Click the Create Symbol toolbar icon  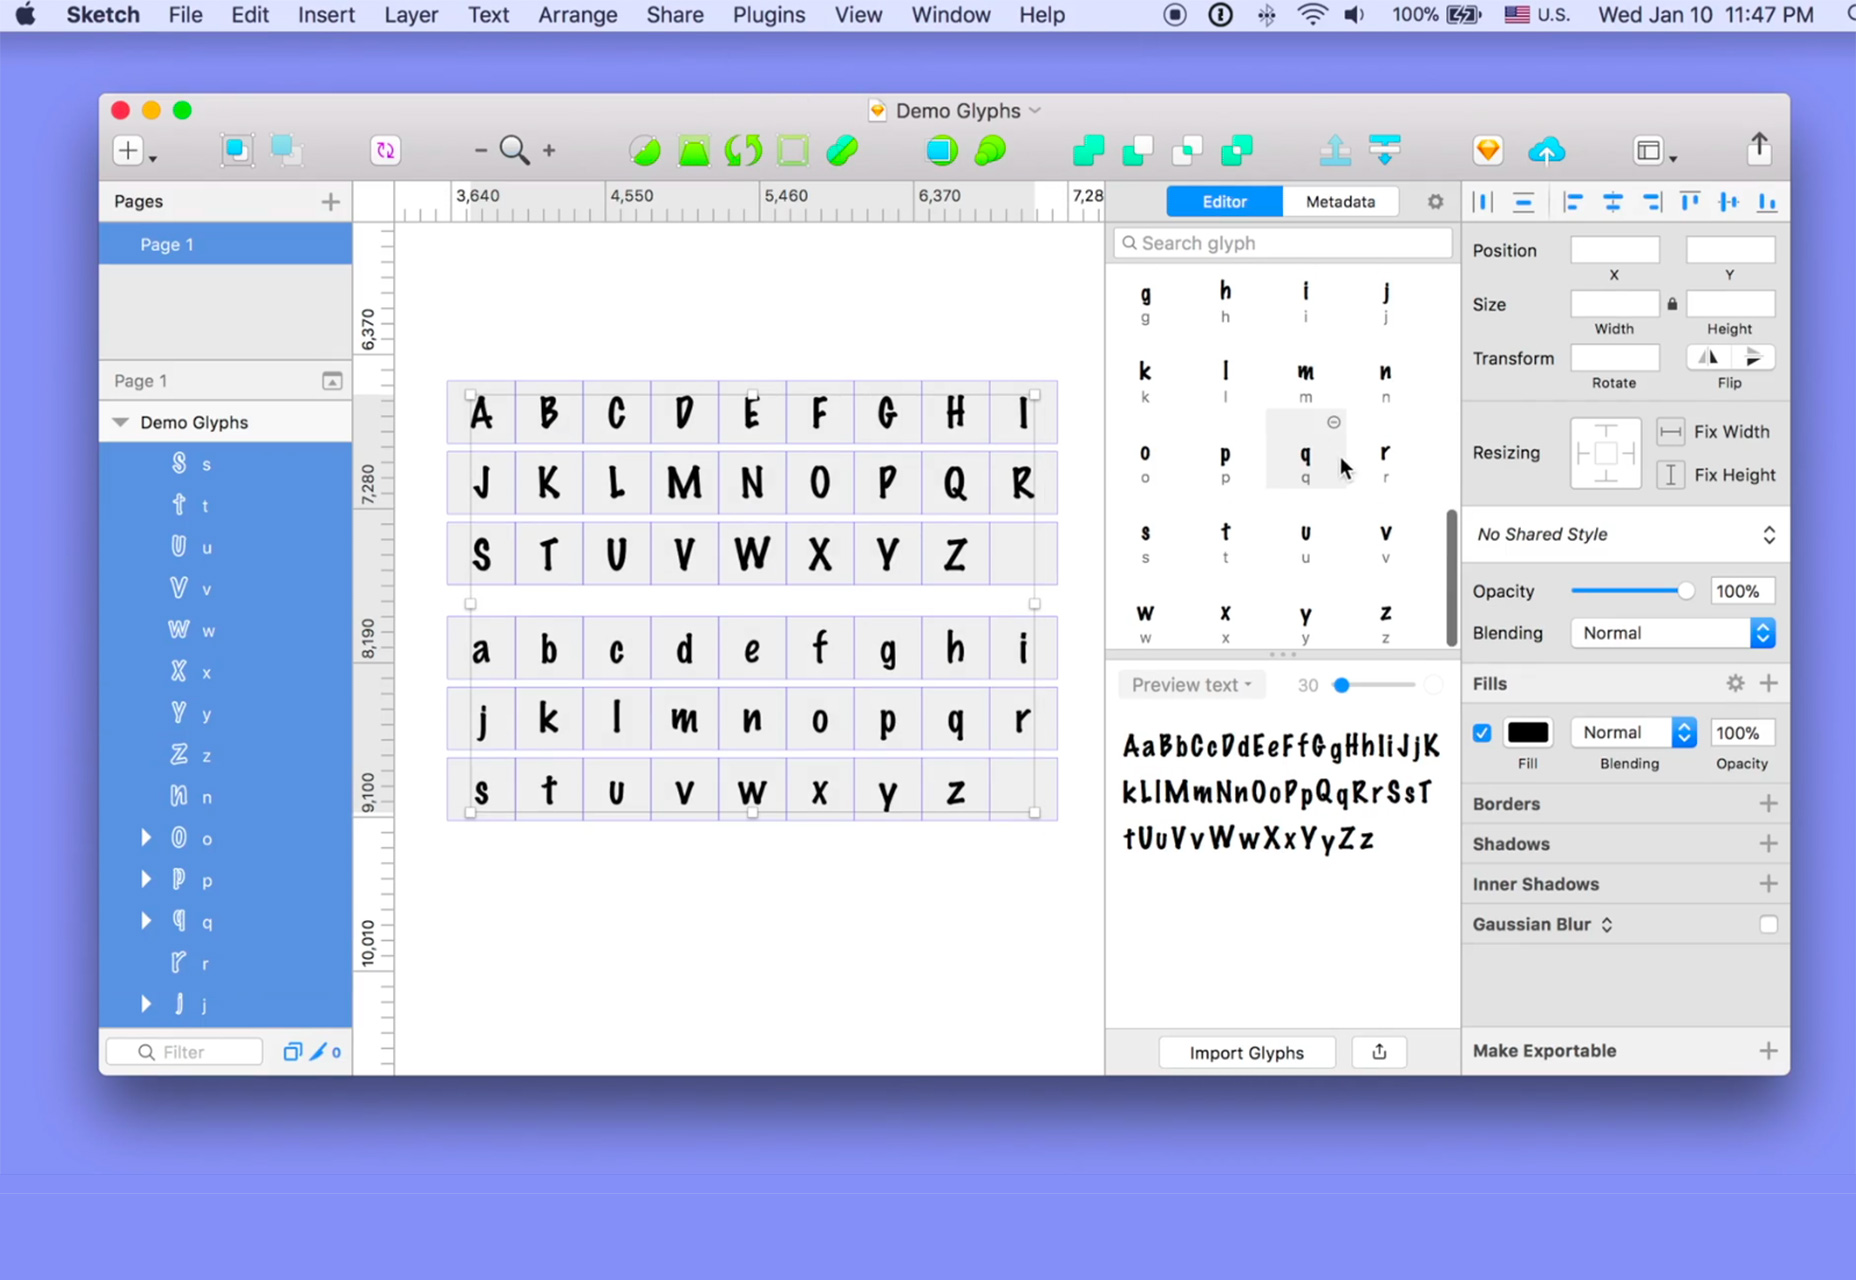tap(385, 150)
